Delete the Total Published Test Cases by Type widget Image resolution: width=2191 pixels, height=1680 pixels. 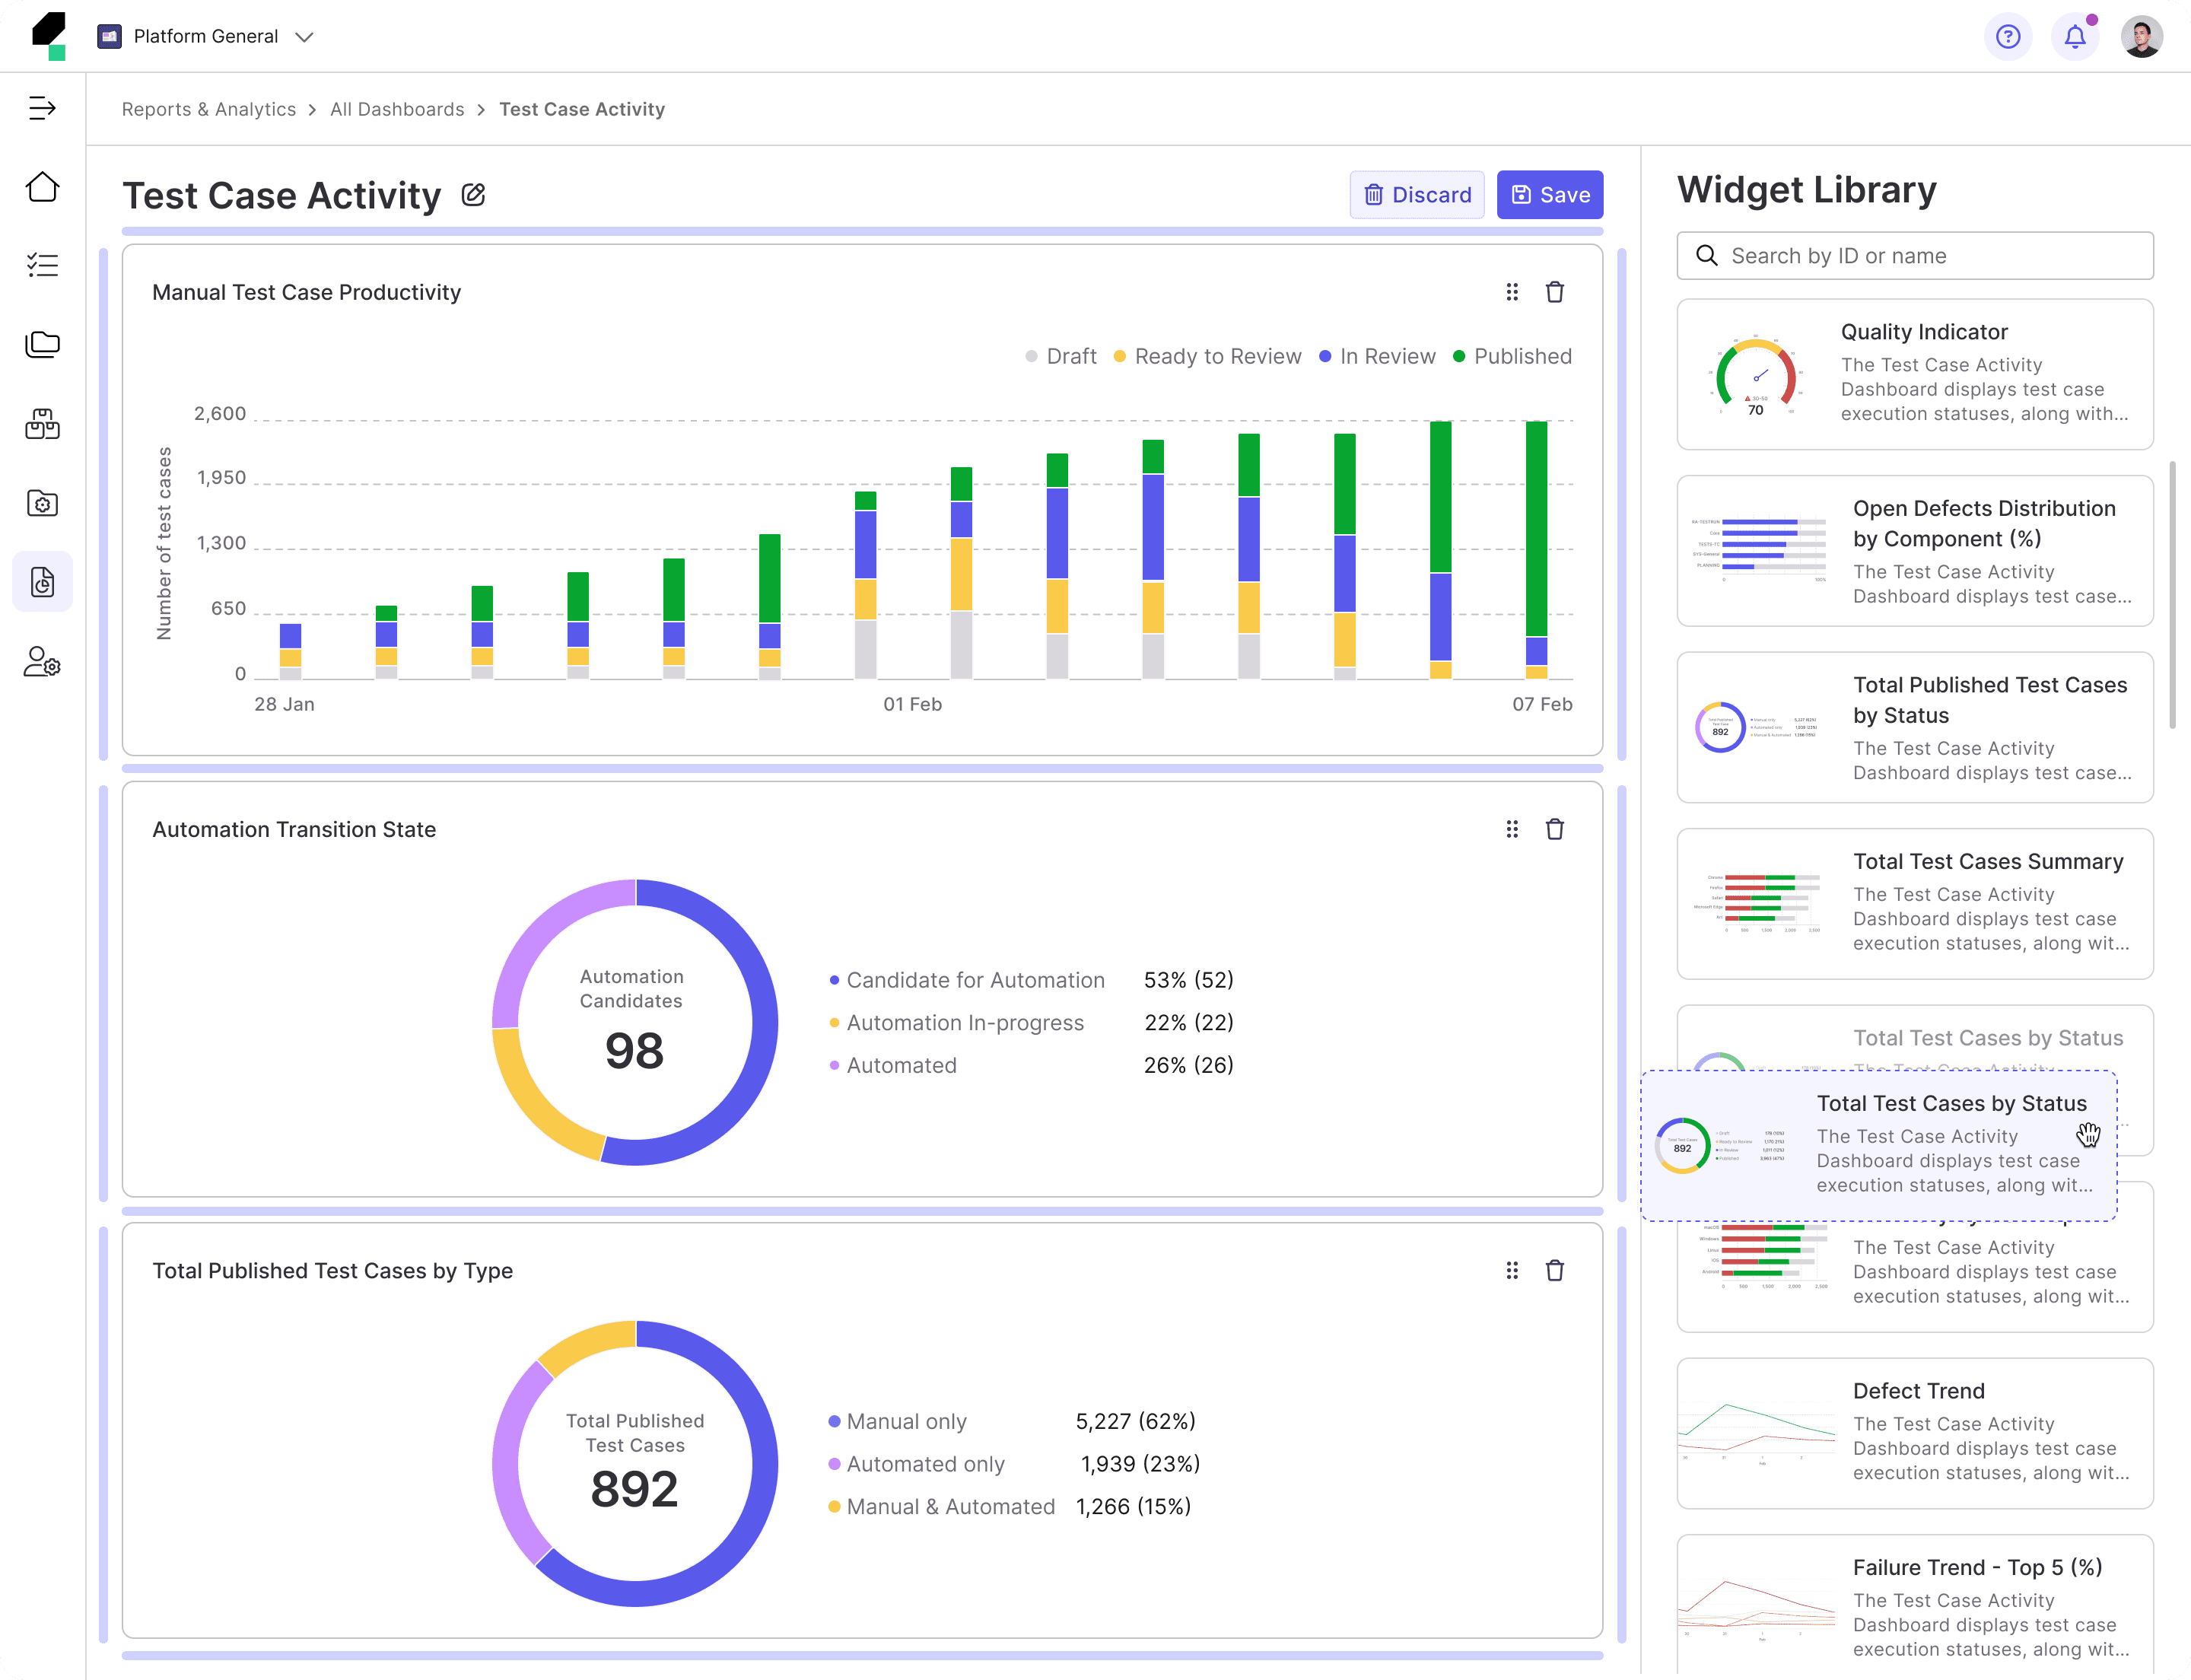(x=1554, y=1270)
